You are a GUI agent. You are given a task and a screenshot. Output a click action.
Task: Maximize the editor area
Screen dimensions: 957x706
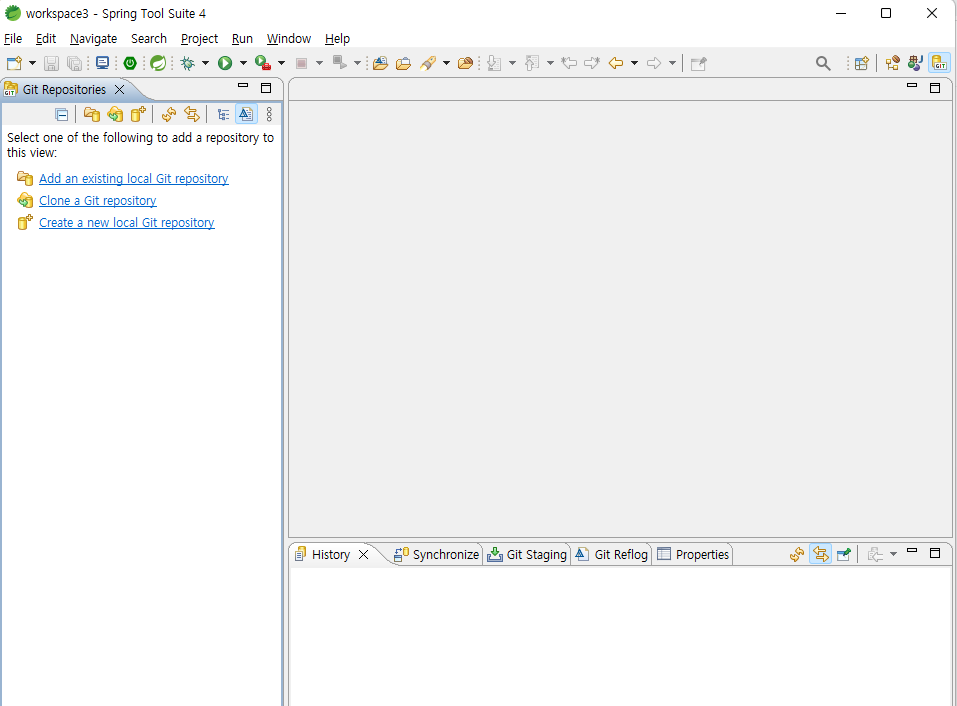pyautogui.click(x=934, y=88)
